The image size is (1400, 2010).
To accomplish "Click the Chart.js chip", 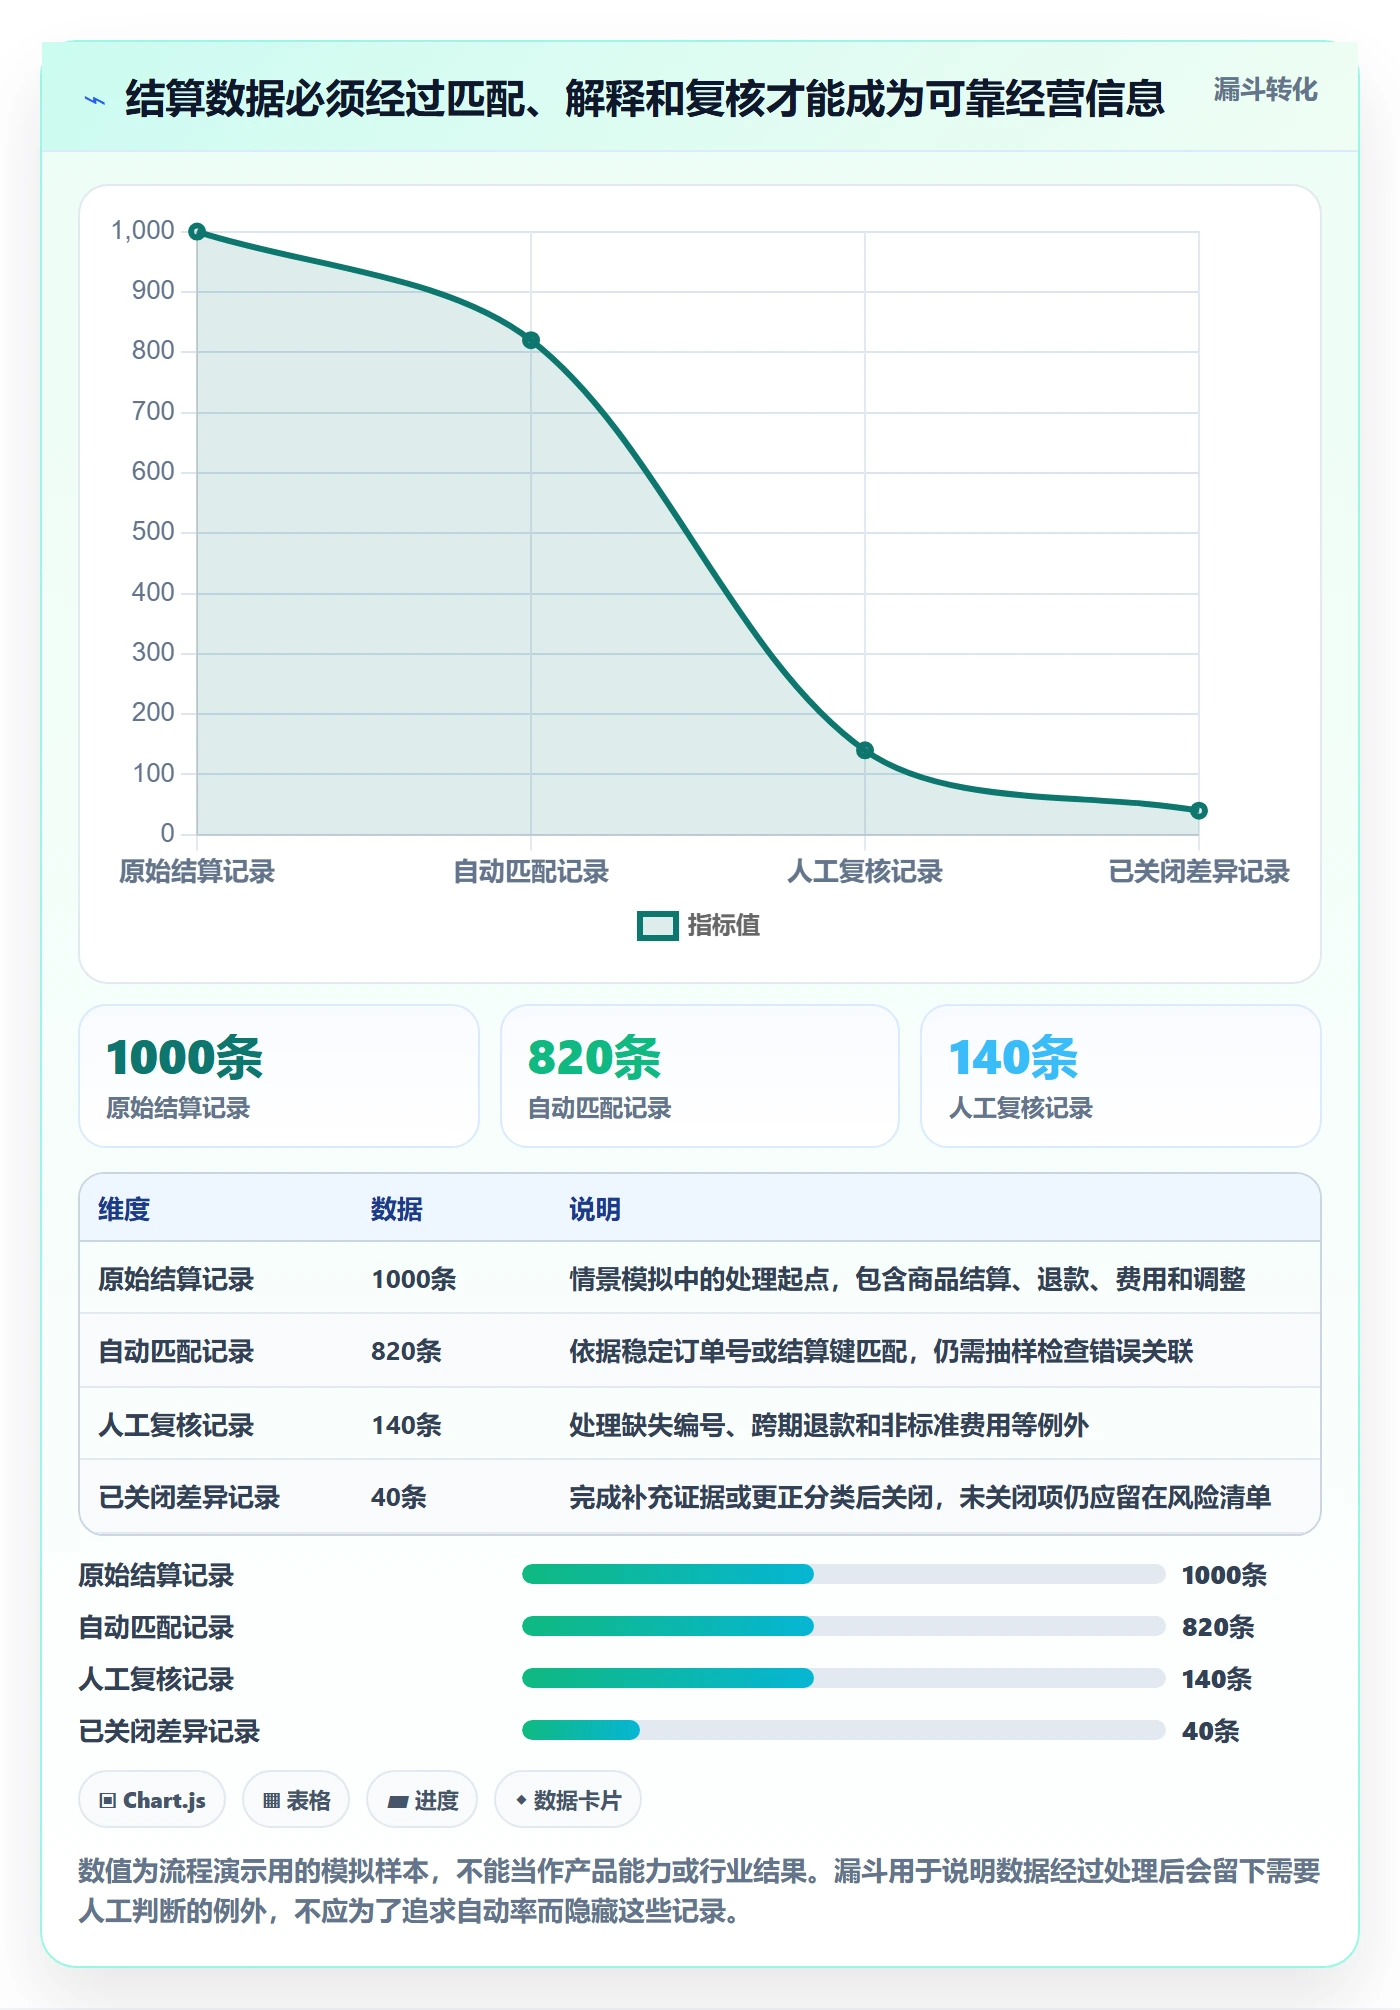I will [152, 1800].
